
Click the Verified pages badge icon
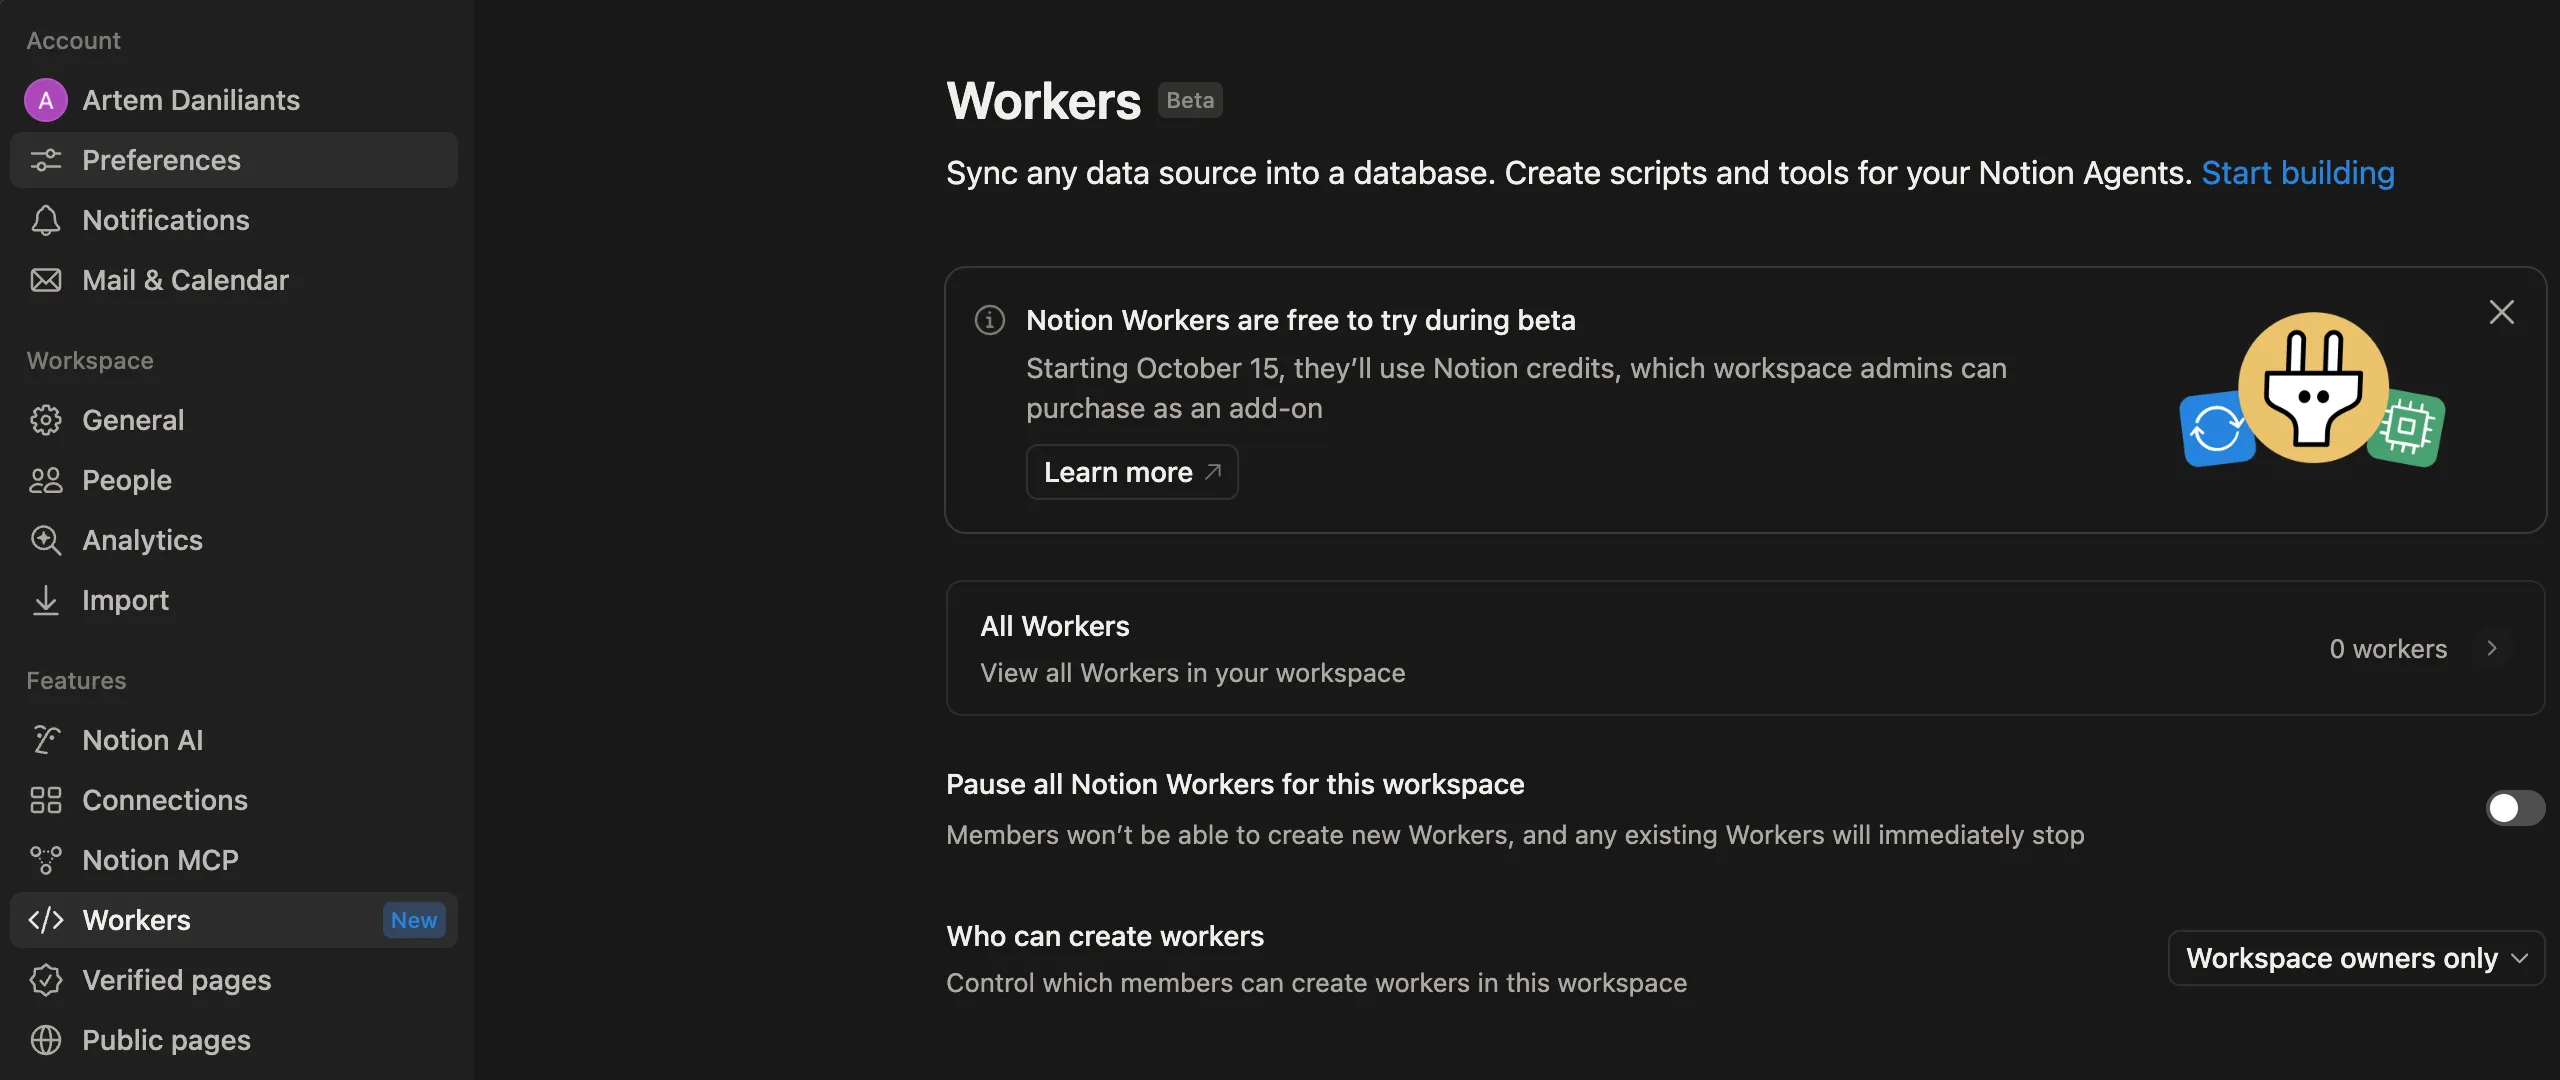46,980
